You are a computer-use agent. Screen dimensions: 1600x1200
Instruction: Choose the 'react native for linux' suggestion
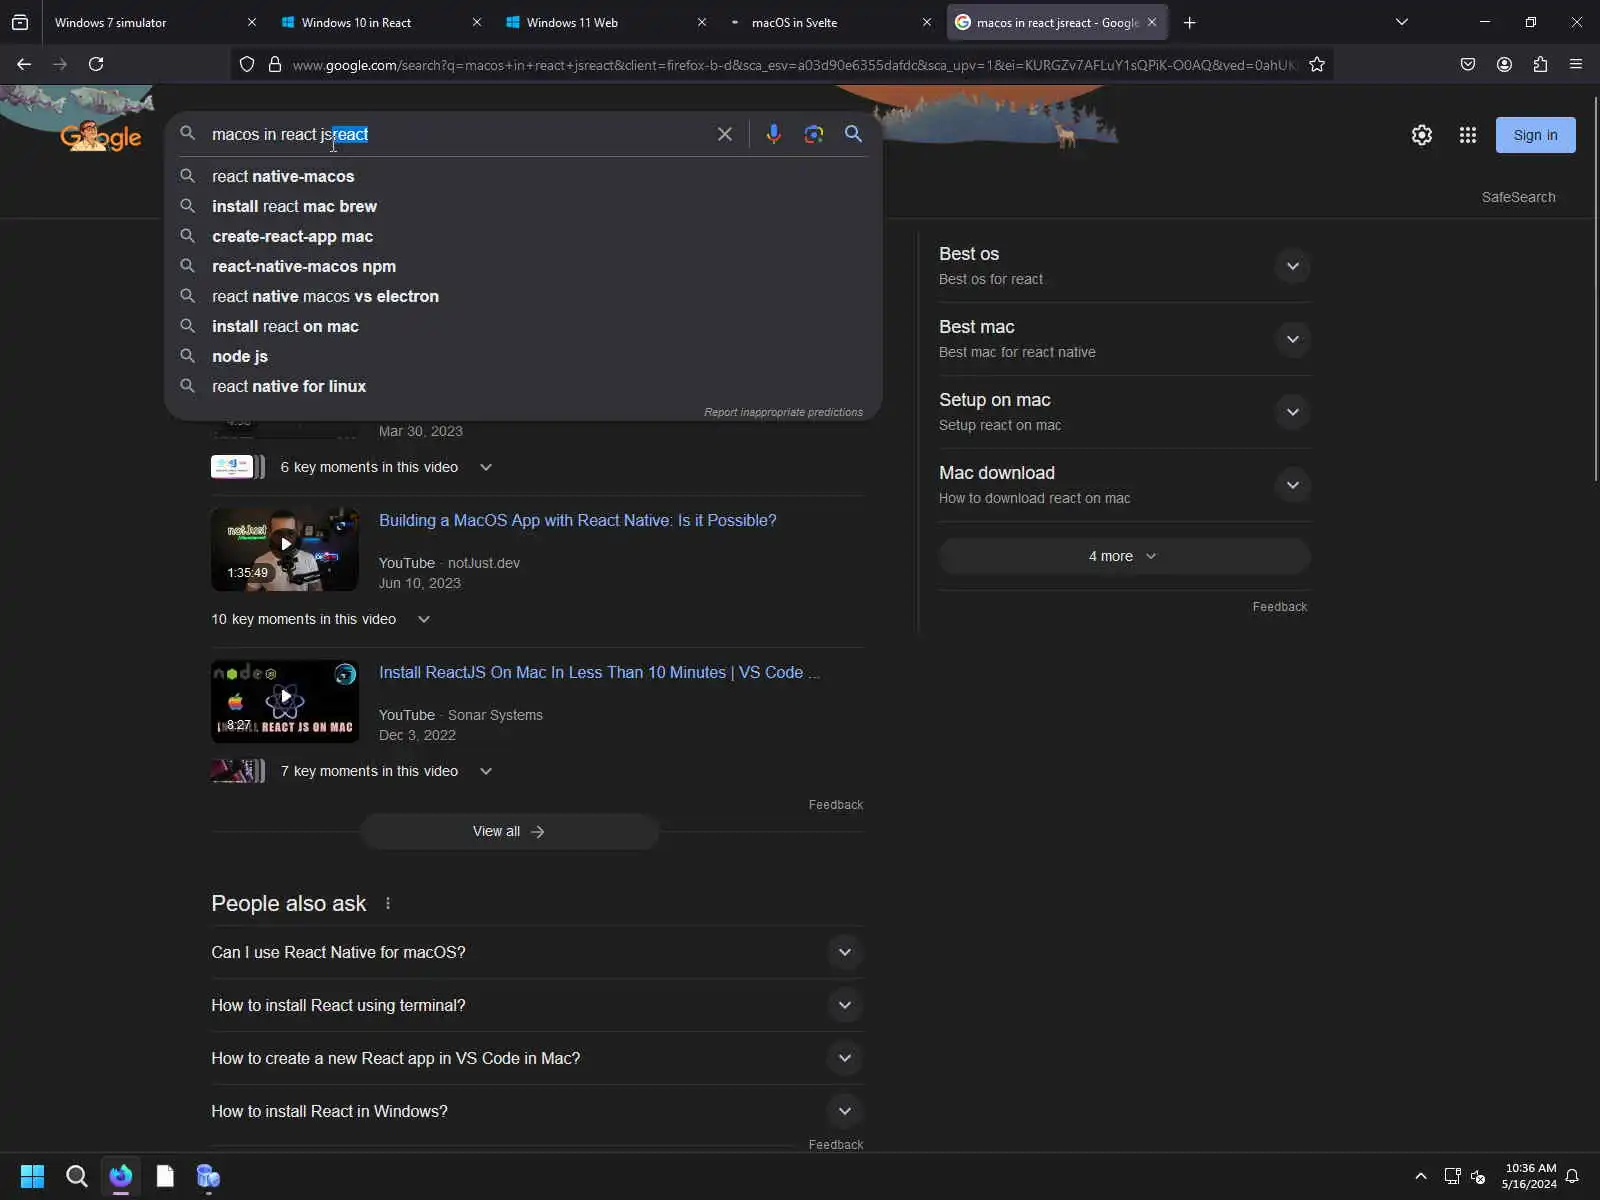(x=523, y=386)
